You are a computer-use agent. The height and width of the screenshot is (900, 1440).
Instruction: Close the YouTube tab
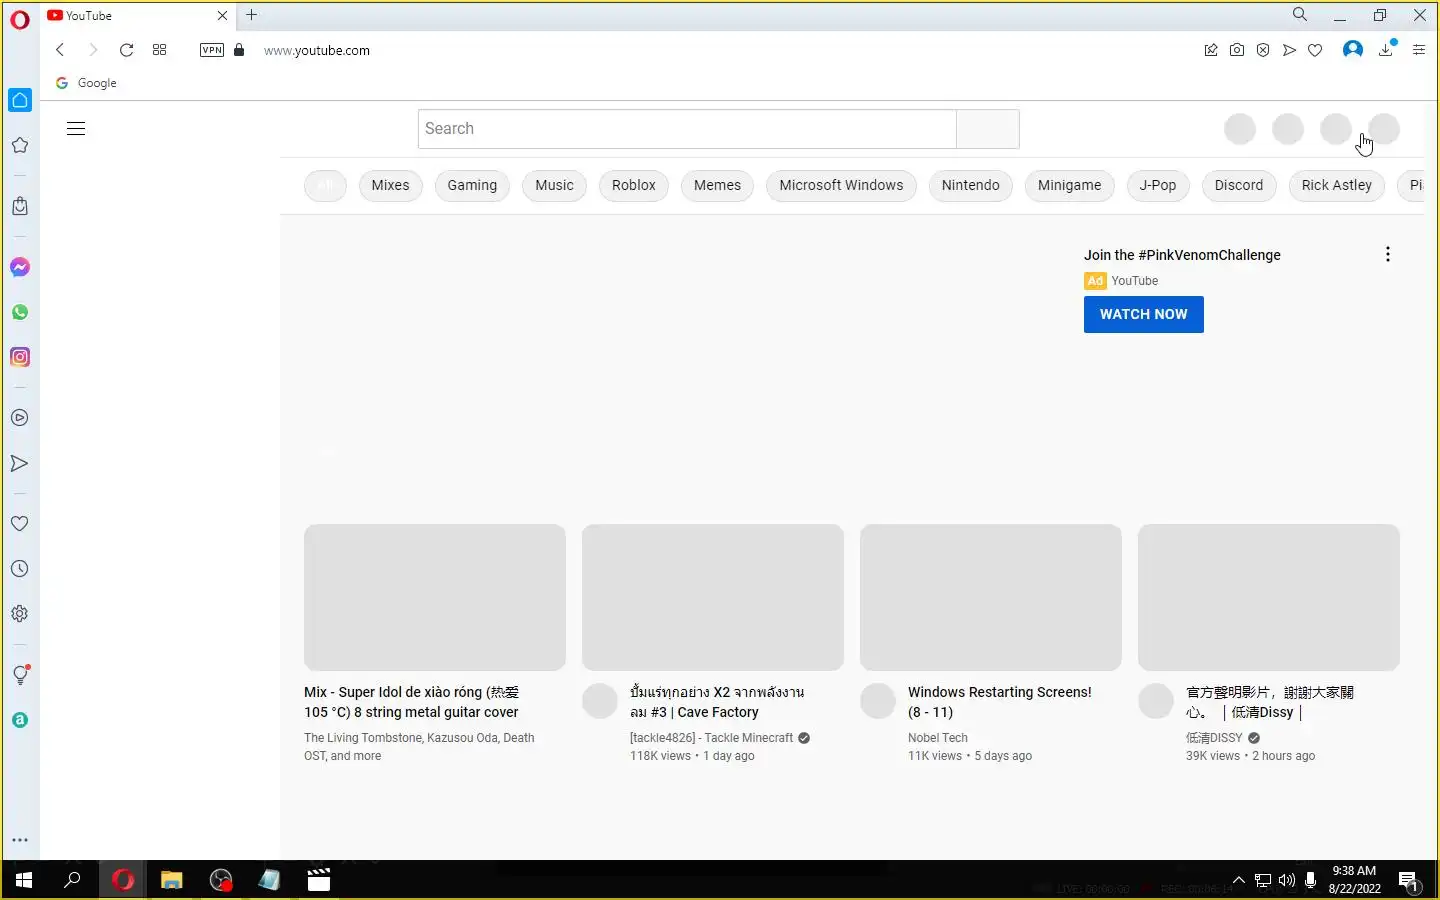pyautogui.click(x=222, y=15)
